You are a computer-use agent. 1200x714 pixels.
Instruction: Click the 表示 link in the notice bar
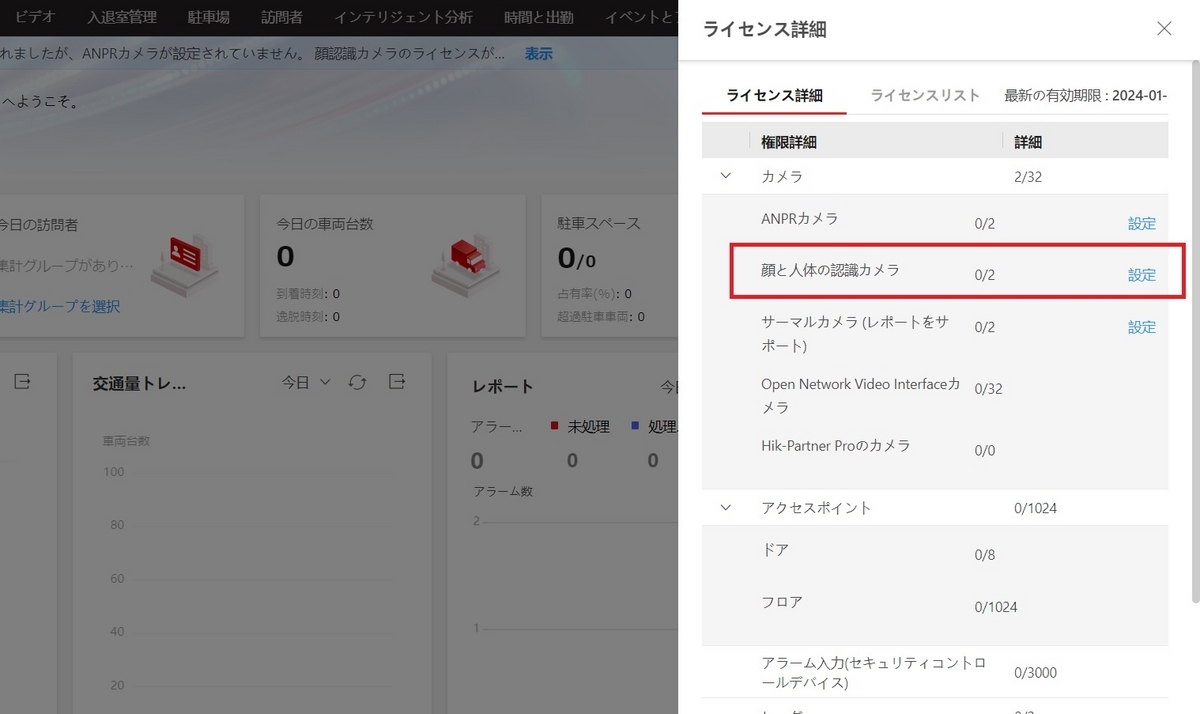coord(539,54)
